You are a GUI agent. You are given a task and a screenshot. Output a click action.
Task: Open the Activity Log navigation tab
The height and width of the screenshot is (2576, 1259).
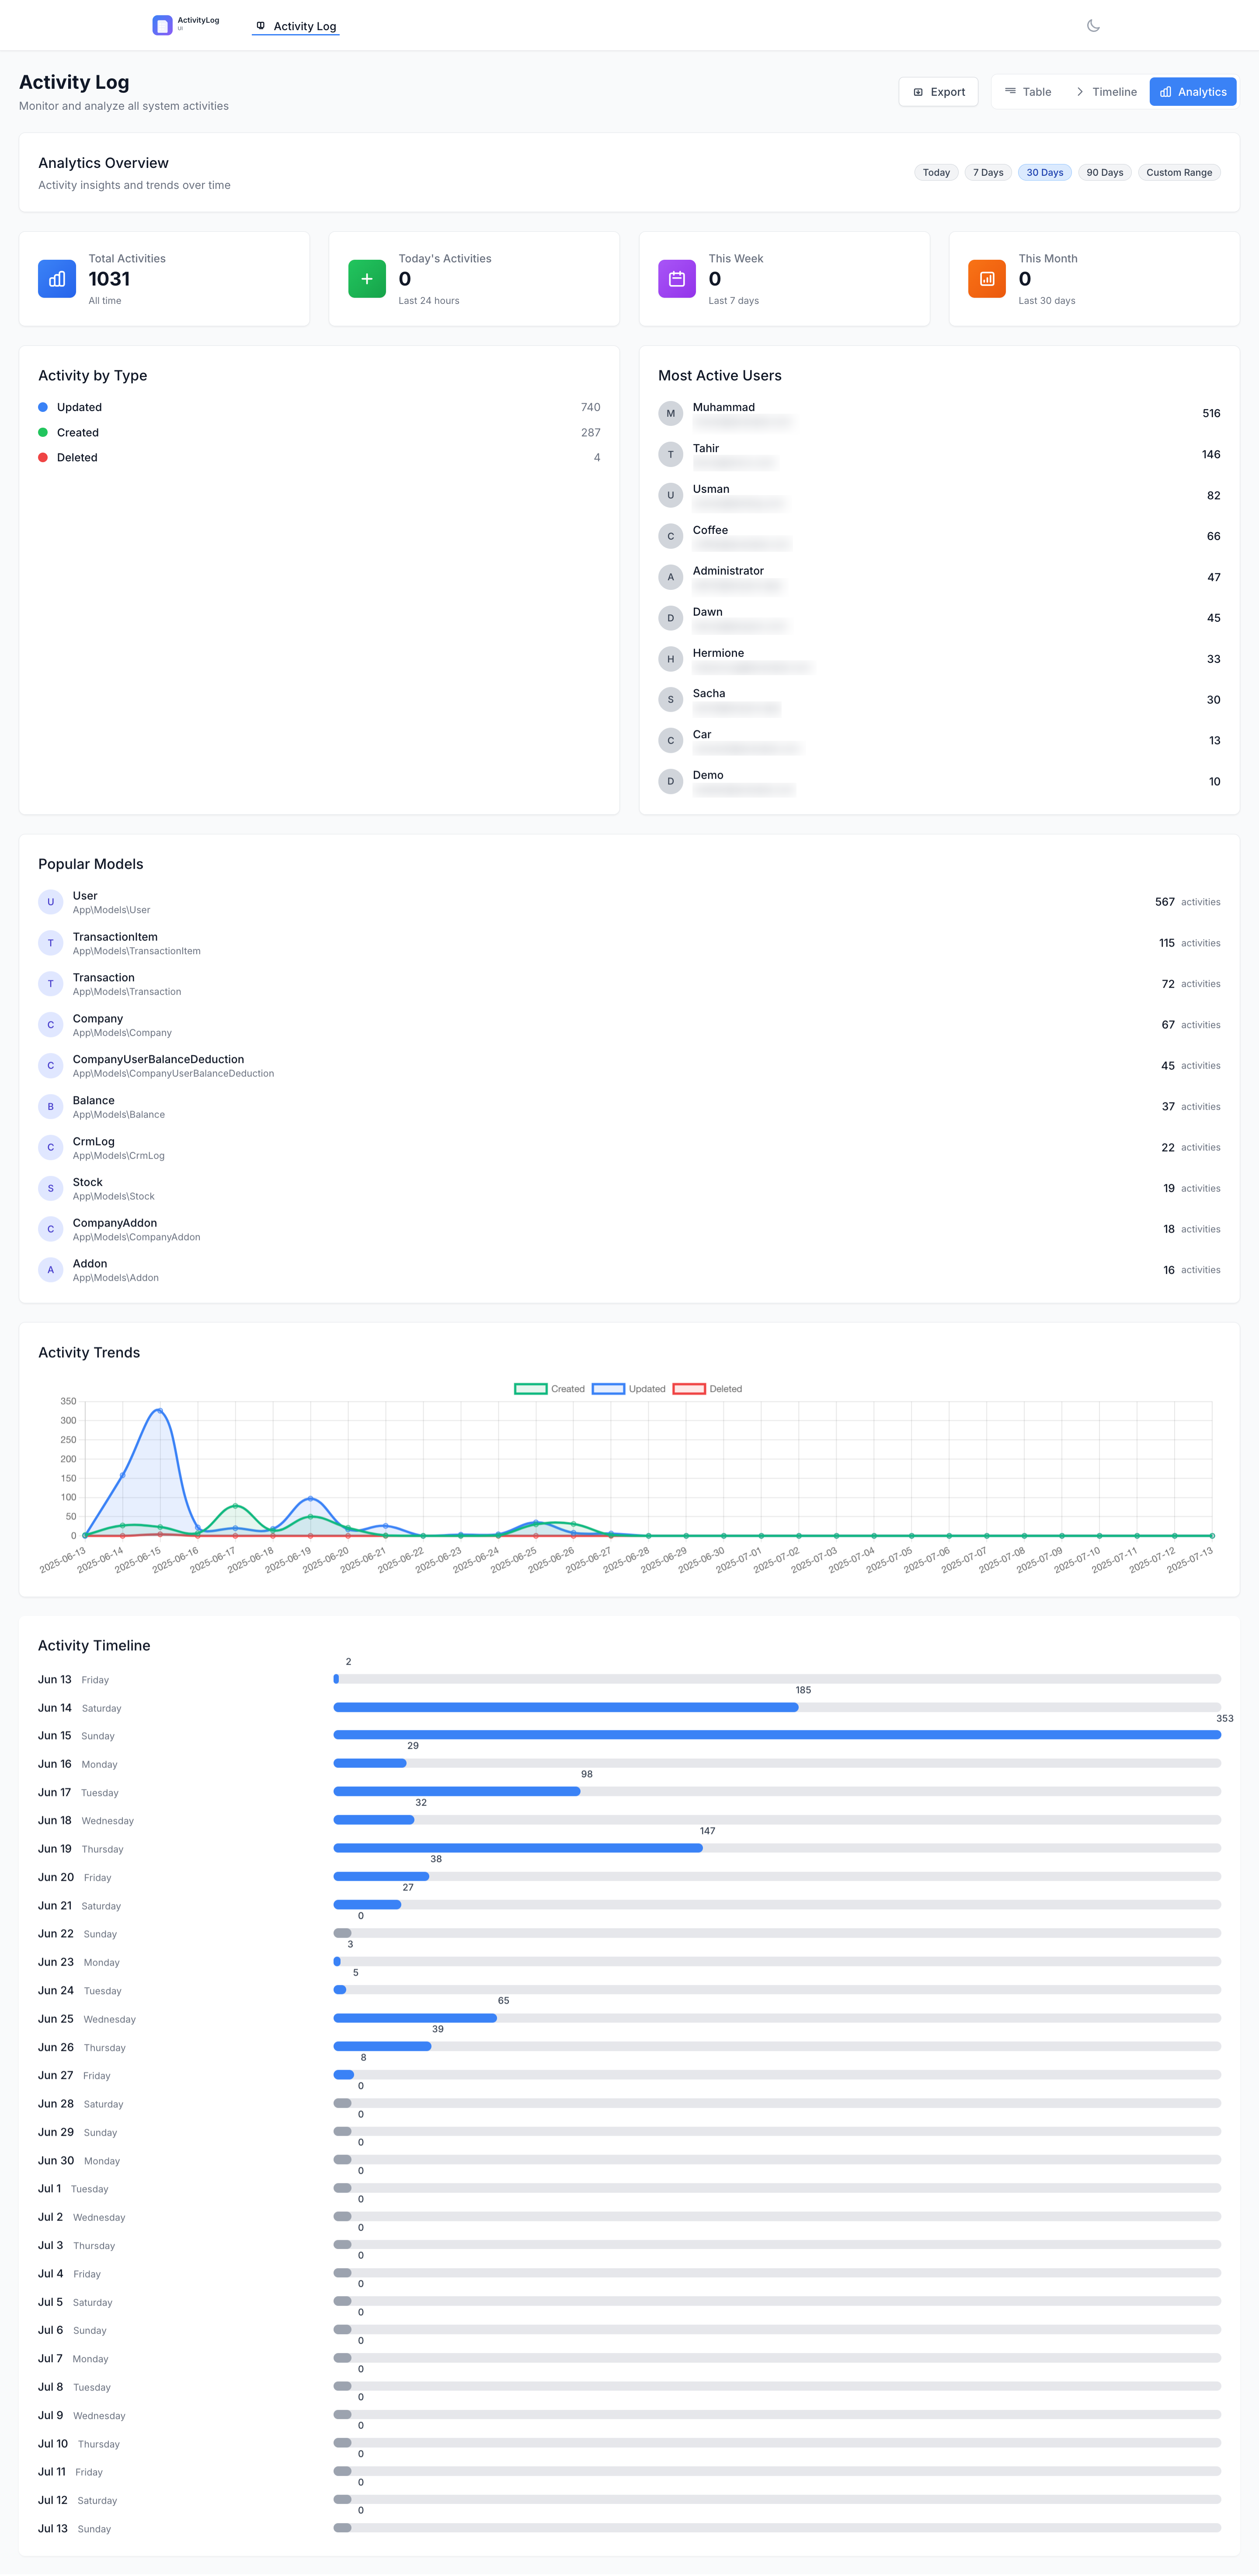[295, 26]
